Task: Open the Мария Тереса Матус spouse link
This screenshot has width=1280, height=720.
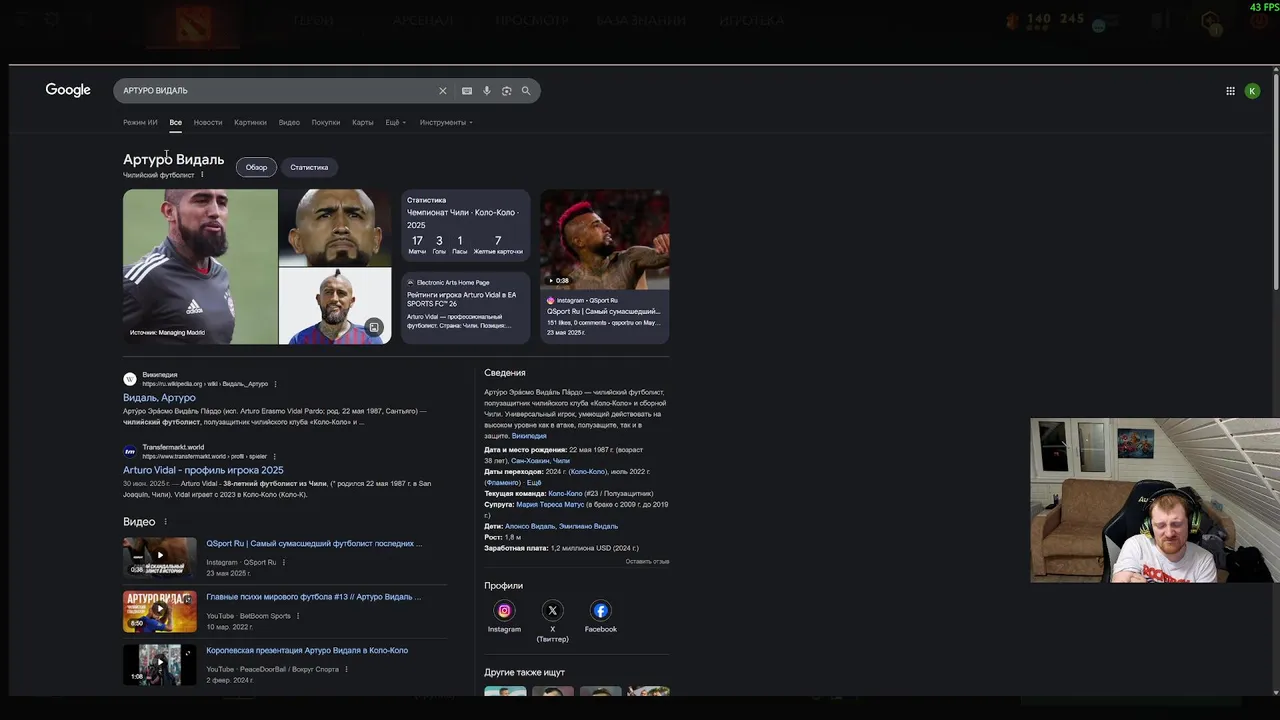Action: click(x=550, y=505)
